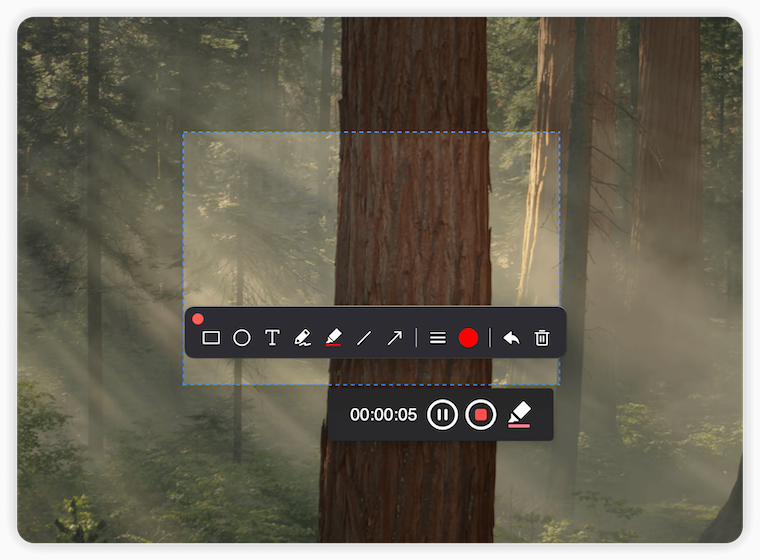760x560 pixels.
Task: Pause the screen recording
Action: pos(442,414)
